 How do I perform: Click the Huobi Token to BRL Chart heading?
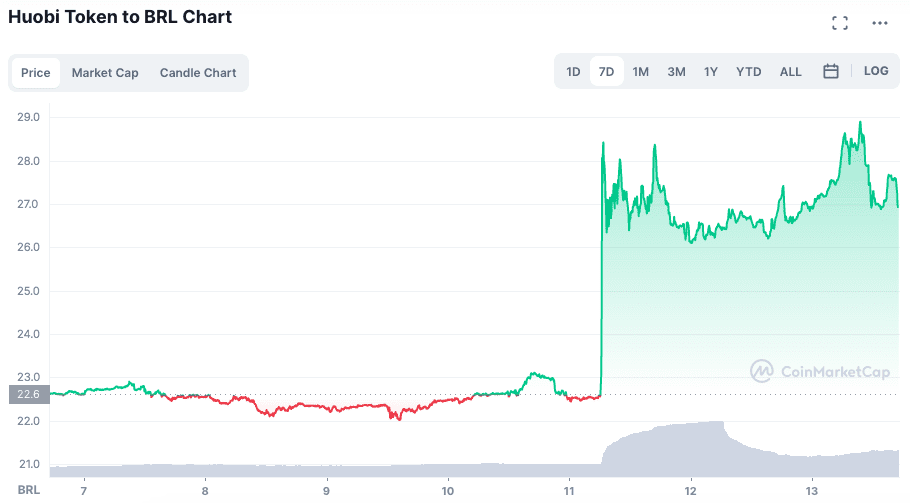120,17
